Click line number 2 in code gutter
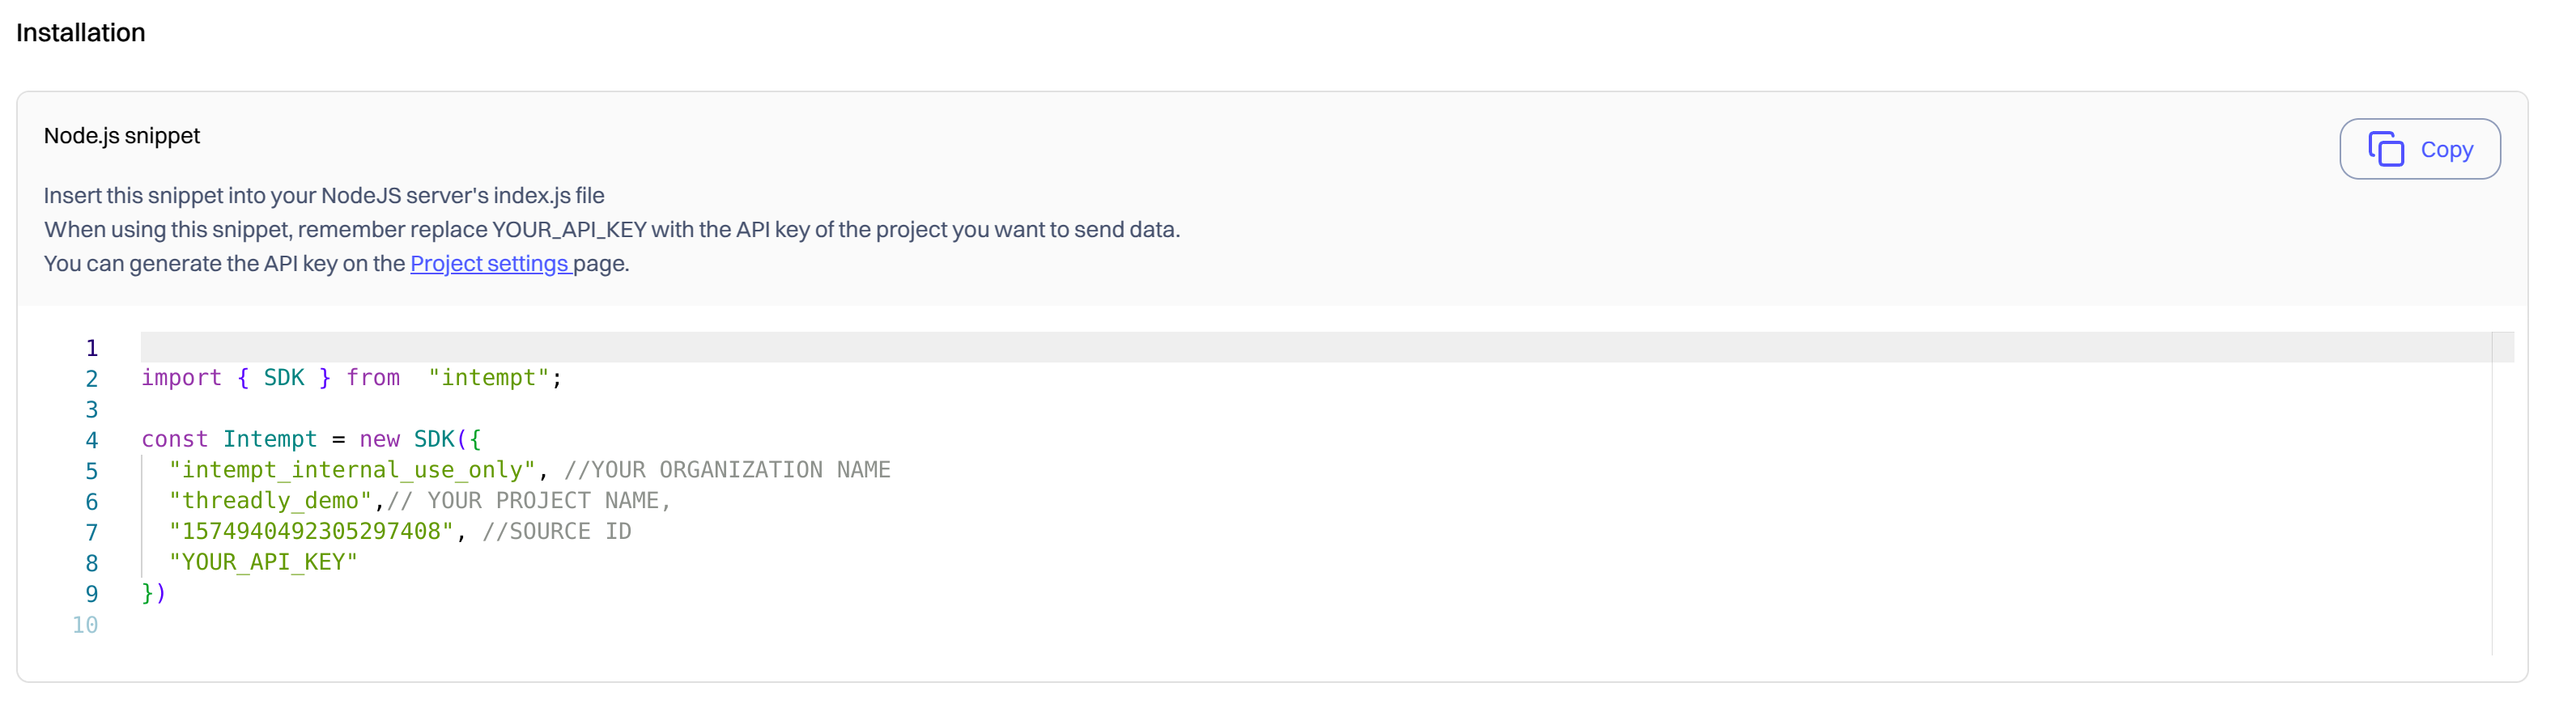Screen dimensions: 2576x725 click(x=91, y=379)
